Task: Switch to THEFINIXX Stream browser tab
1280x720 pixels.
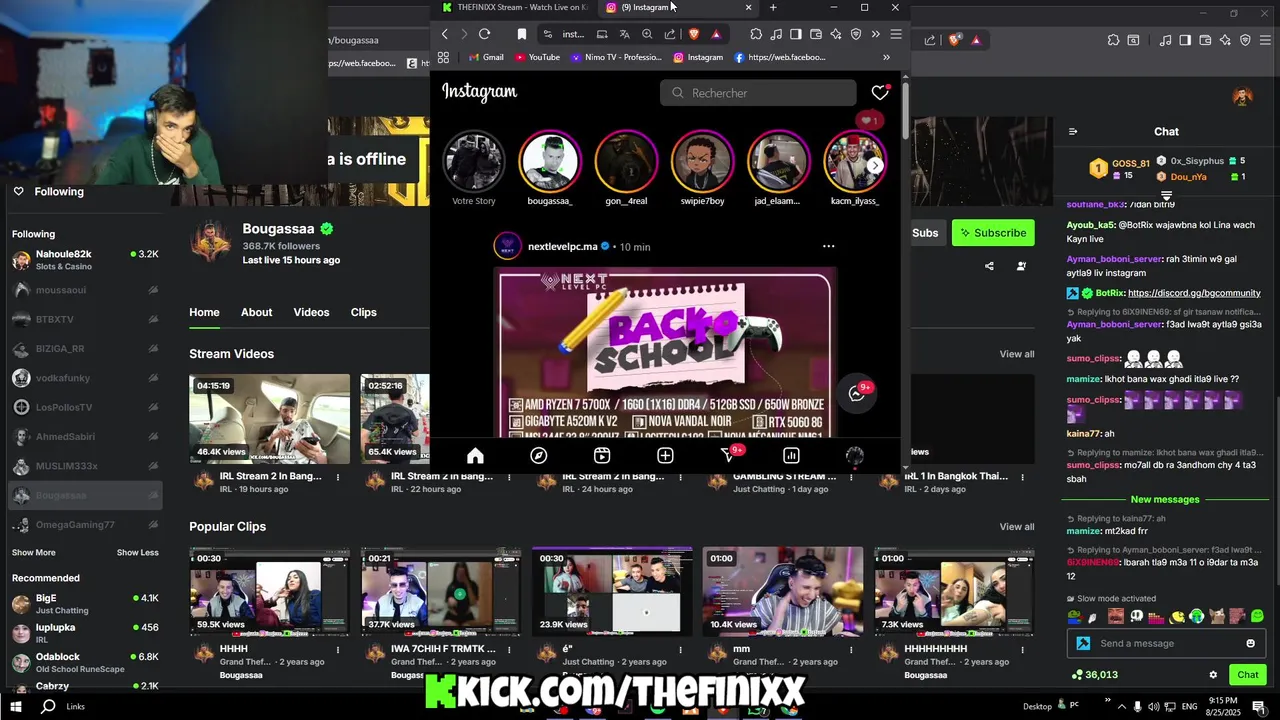Action: (x=513, y=7)
